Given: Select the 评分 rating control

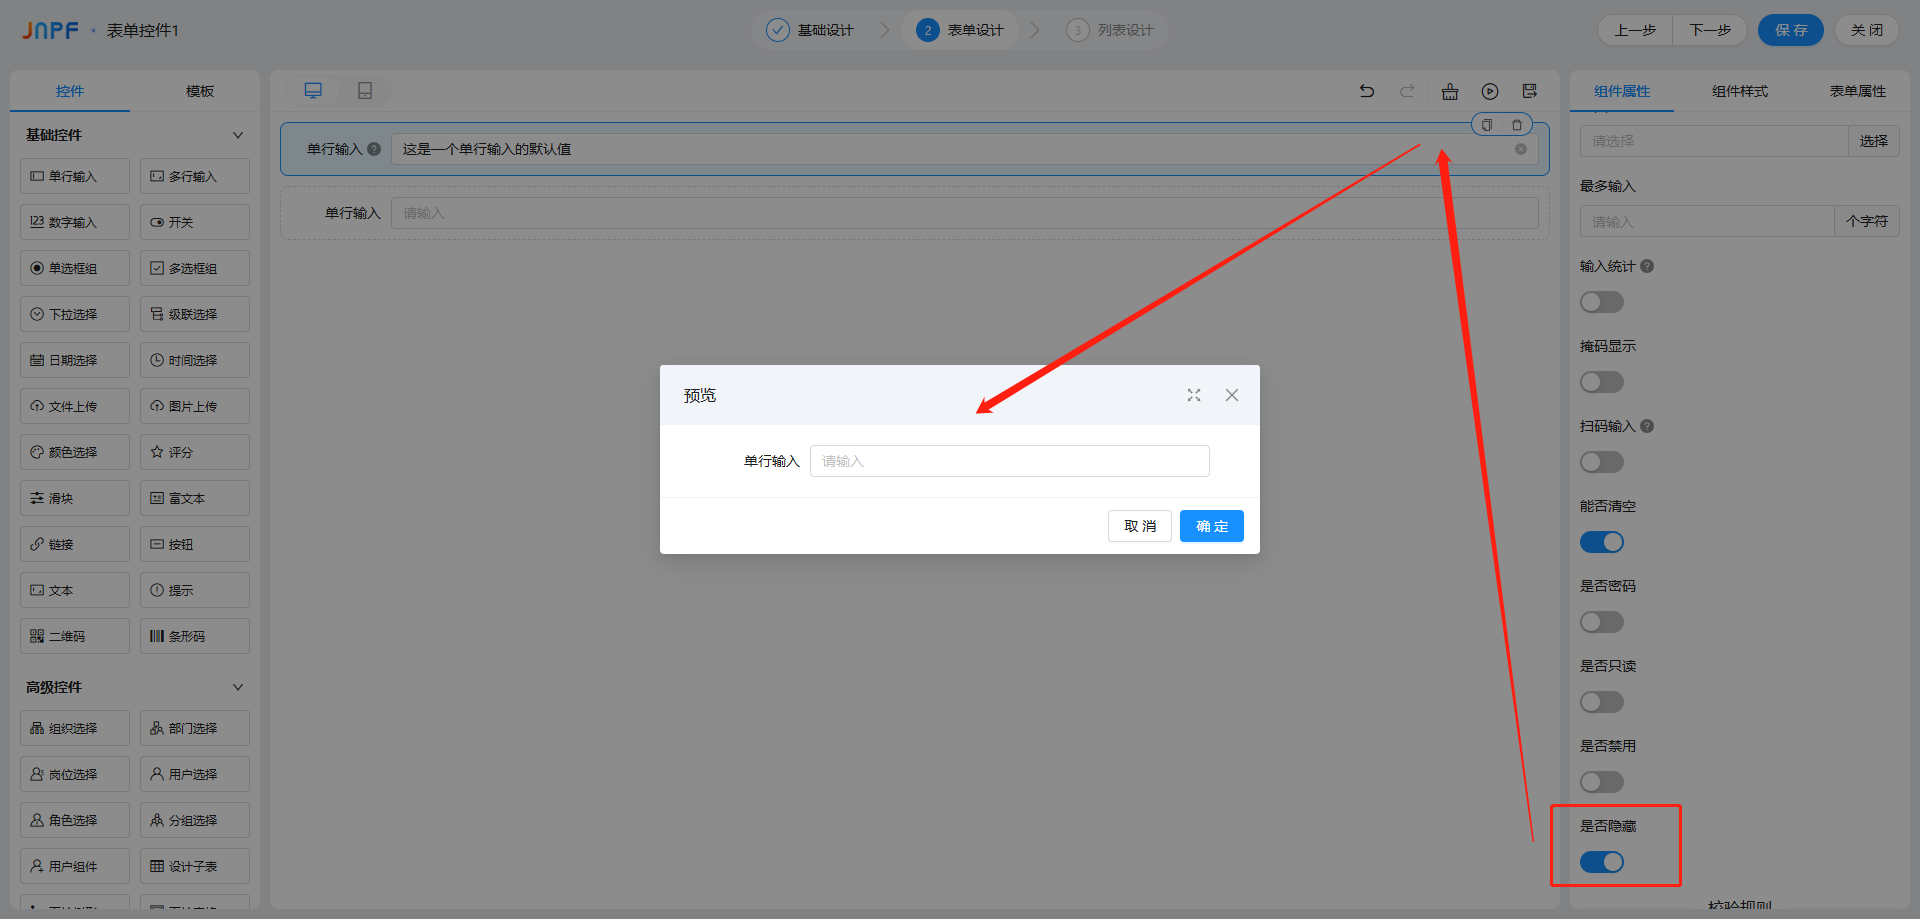Looking at the screenshot, I should pos(195,452).
